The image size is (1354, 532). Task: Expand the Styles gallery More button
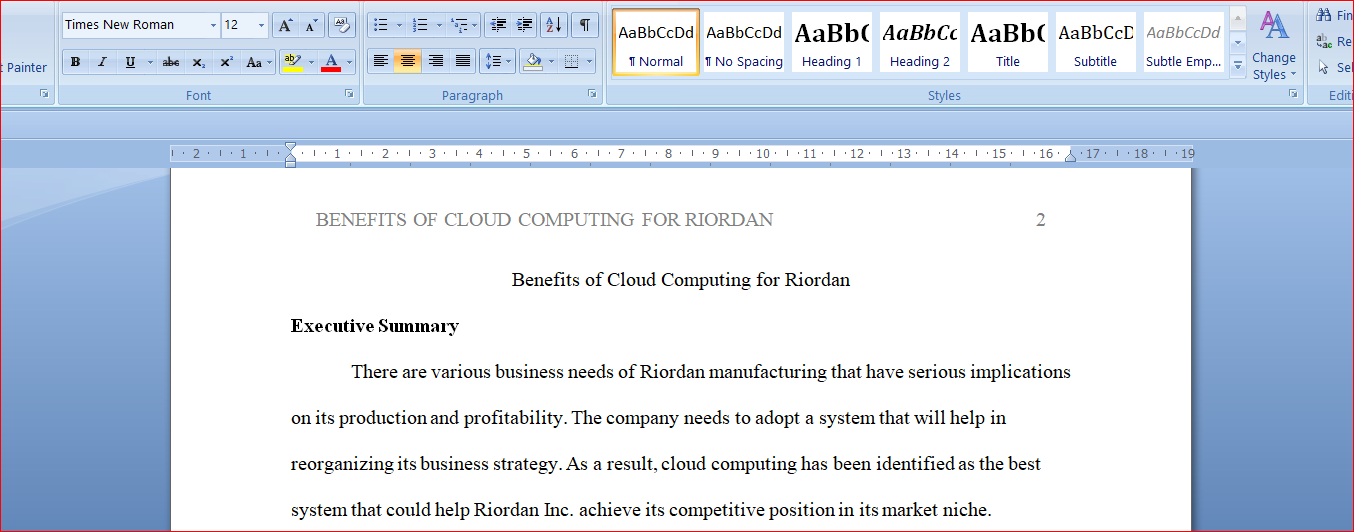pos(1238,66)
